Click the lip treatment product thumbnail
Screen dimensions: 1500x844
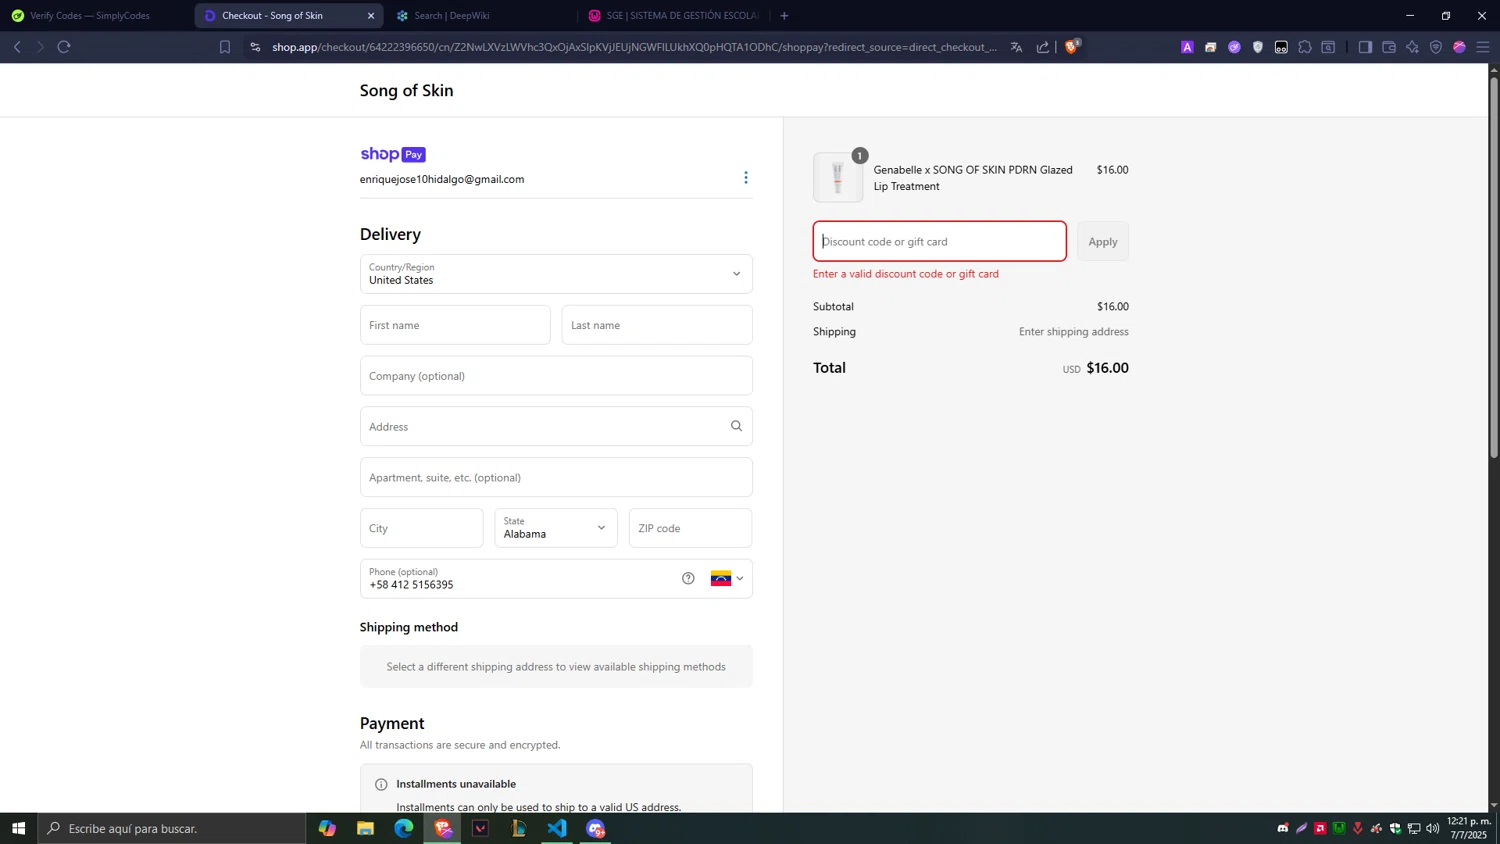pos(838,177)
